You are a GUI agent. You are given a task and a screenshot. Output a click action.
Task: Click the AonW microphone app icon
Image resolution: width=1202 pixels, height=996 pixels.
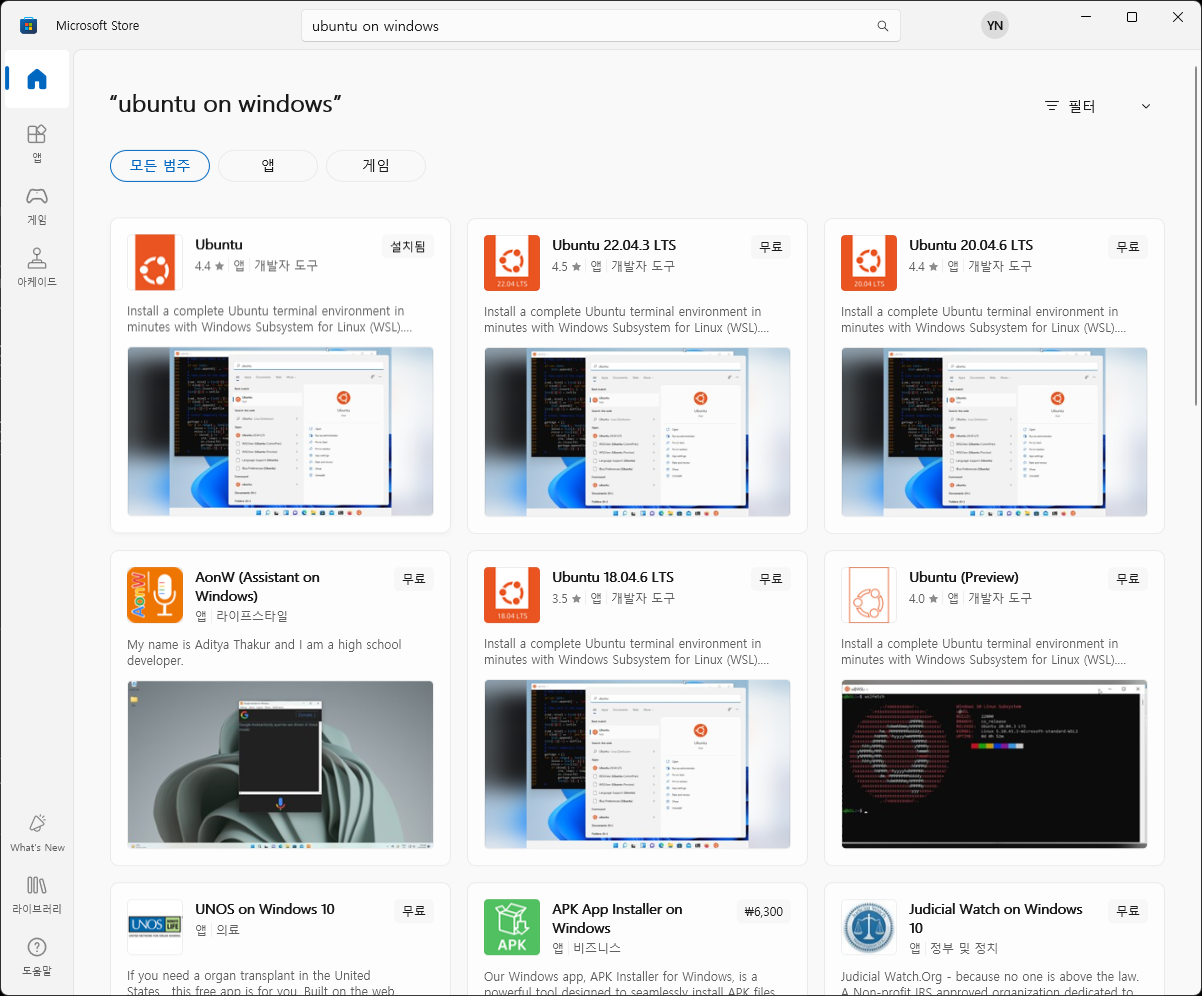(x=155, y=595)
